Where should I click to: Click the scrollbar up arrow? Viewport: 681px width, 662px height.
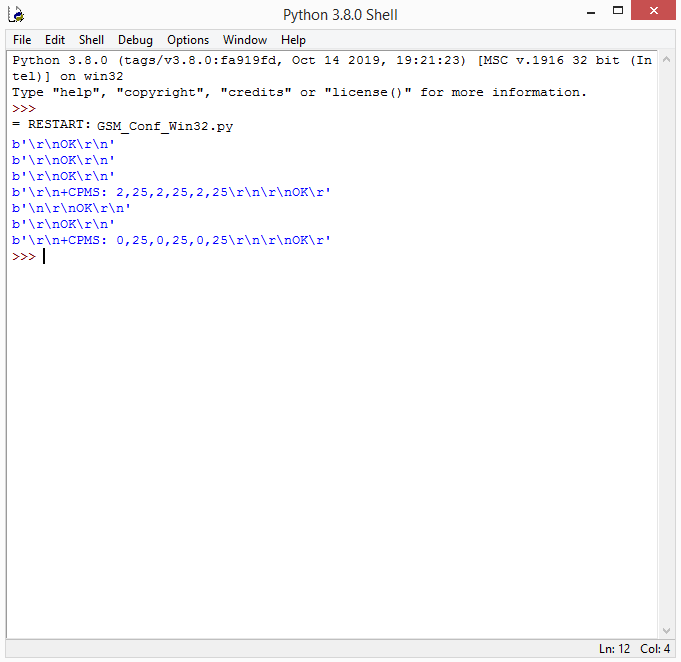click(666, 59)
